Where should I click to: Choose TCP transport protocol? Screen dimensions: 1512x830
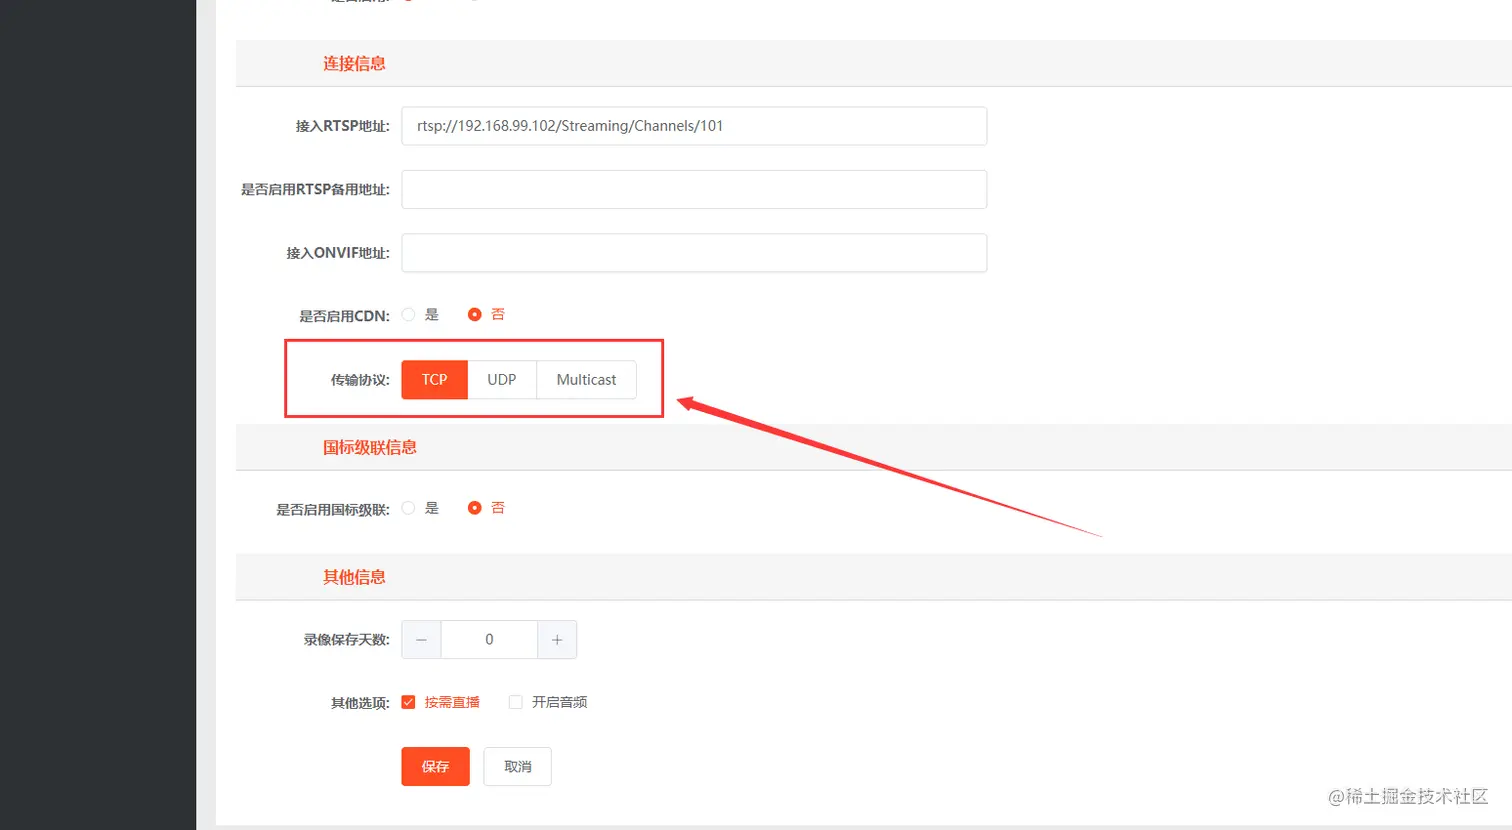click(x=435, y=380)
